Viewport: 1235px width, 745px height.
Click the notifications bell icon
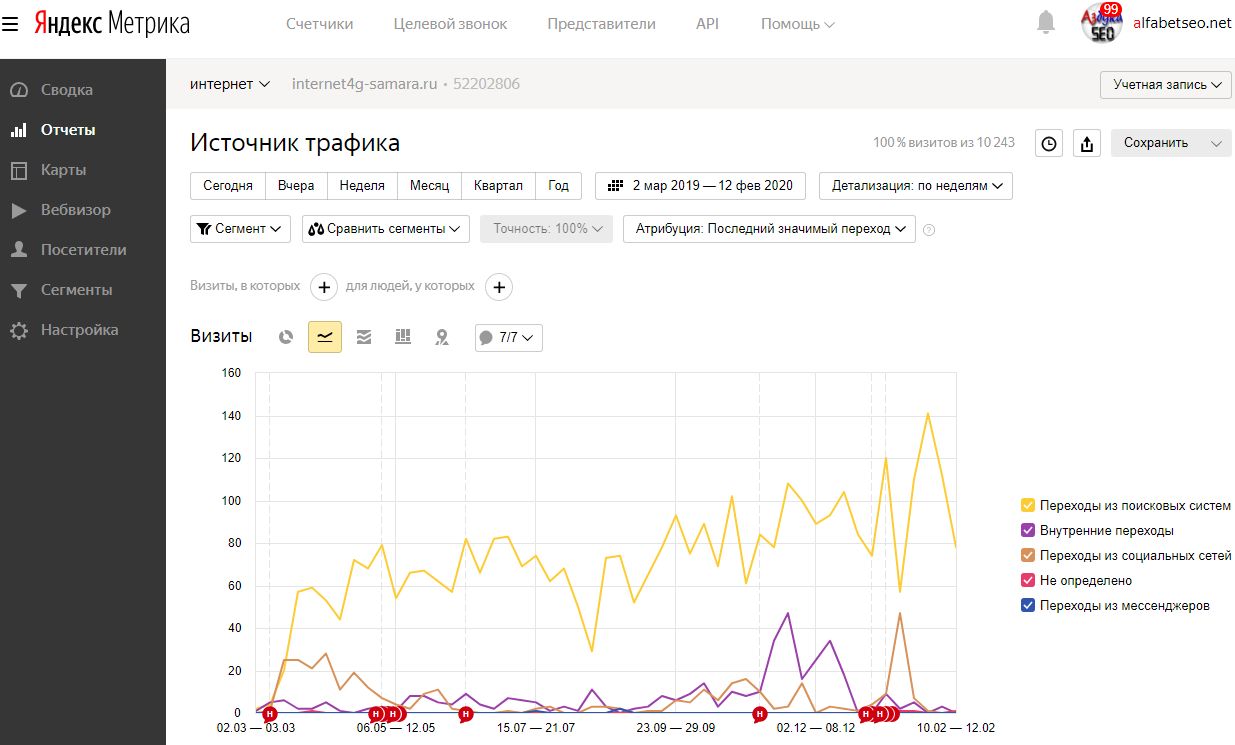(x=1046, y=22)
